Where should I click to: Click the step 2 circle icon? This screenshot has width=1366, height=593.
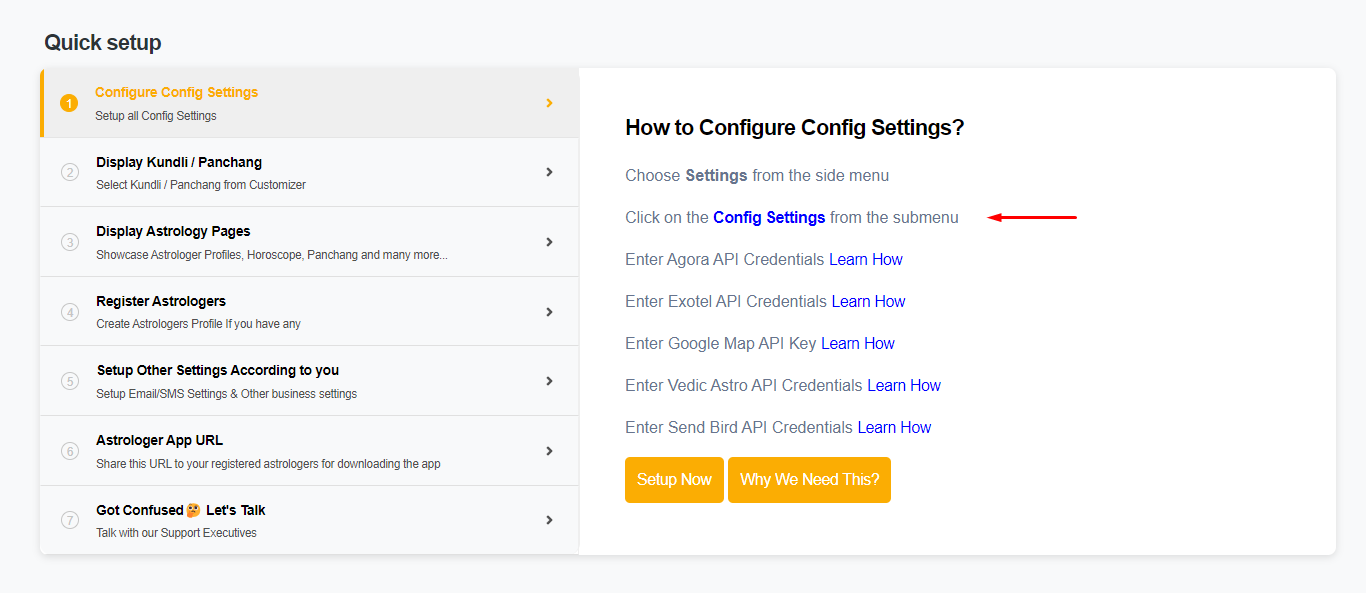coord(70,172)
